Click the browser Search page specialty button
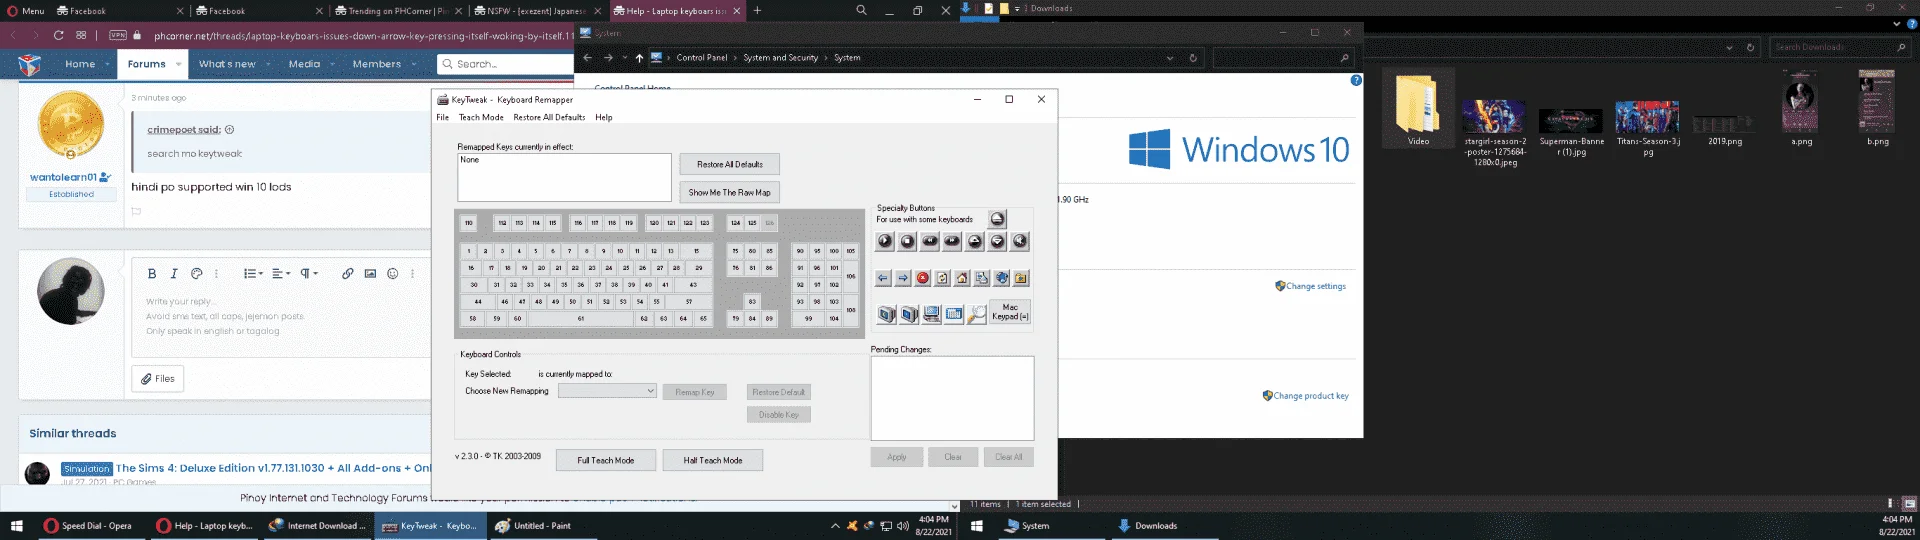The height and width of the screenshot is (540, 1920). coord(982,278)
